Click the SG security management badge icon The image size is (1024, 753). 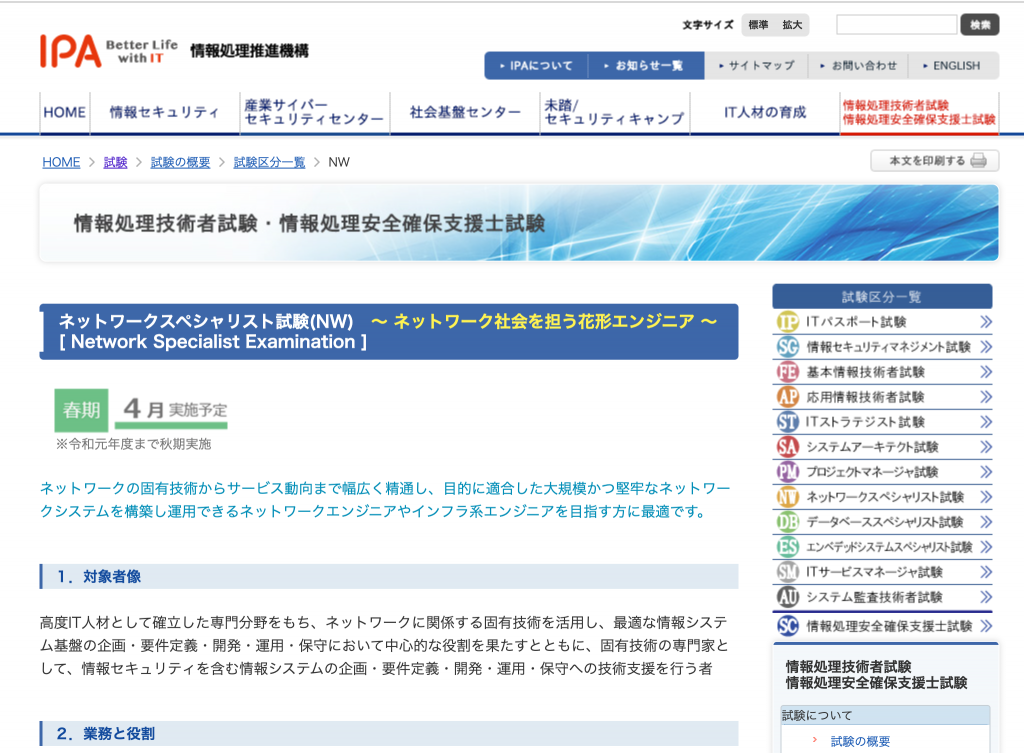788,347
